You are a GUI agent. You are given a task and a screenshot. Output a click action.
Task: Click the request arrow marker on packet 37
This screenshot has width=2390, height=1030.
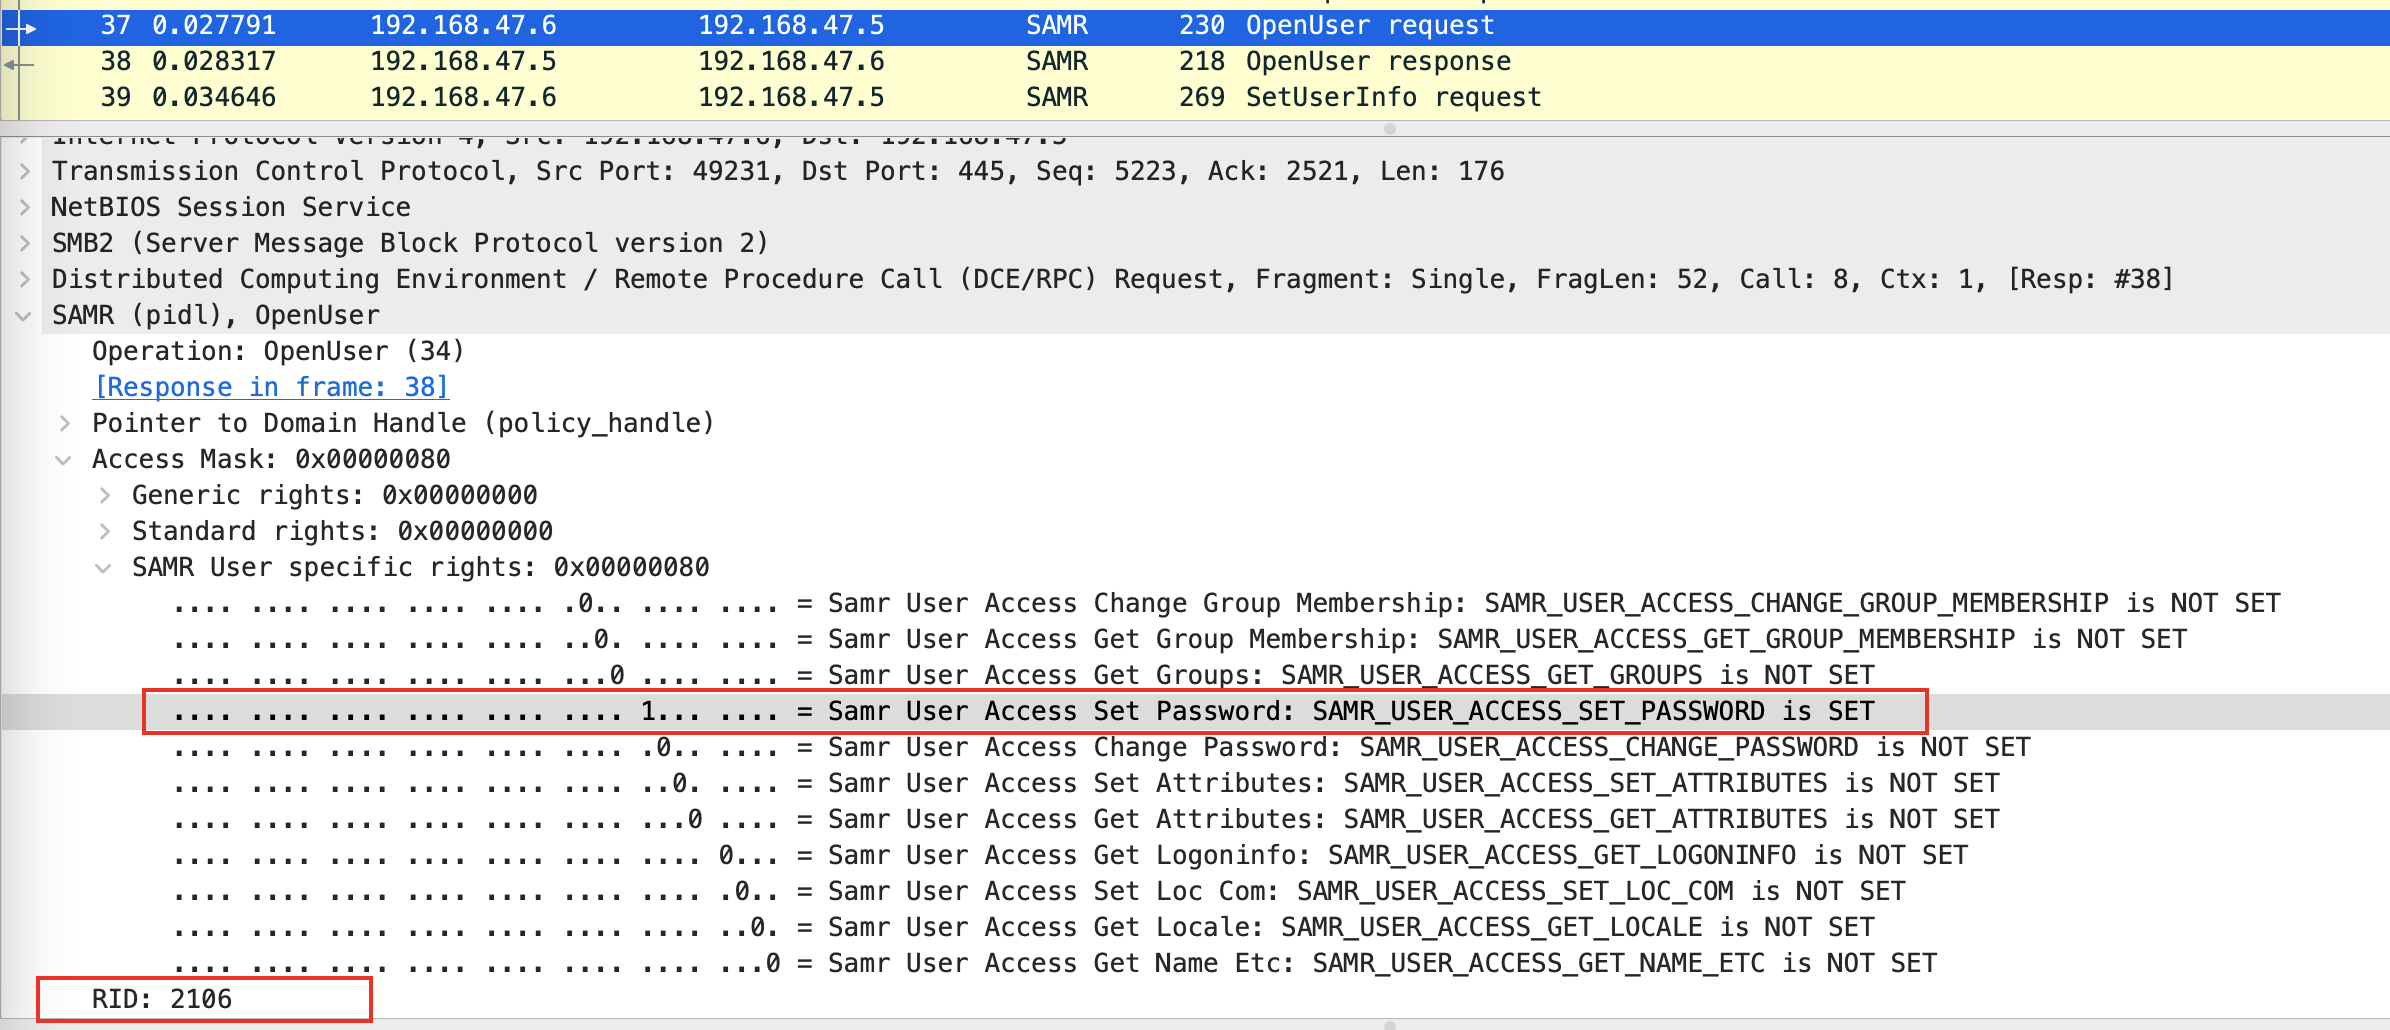[x=22, y=27]
